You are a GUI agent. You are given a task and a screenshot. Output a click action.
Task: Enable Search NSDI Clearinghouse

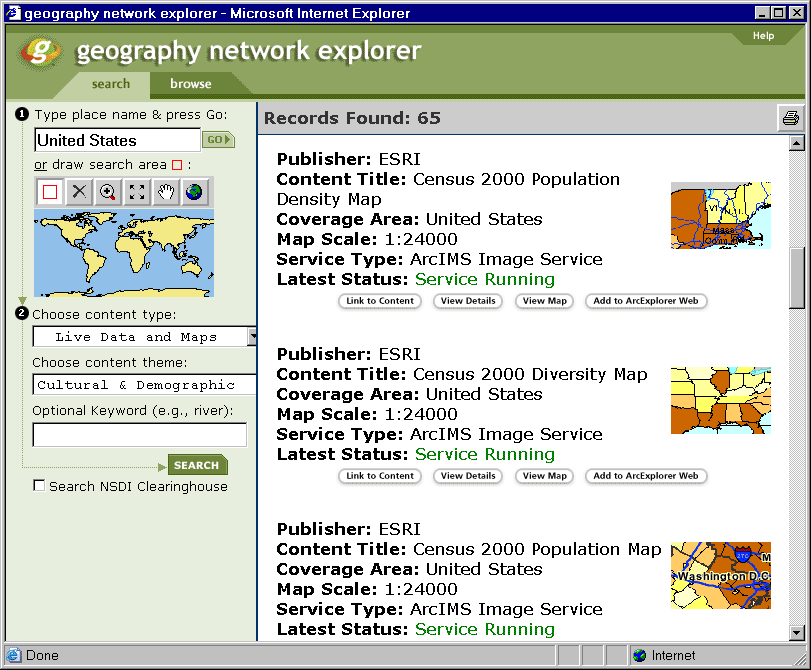39,483
